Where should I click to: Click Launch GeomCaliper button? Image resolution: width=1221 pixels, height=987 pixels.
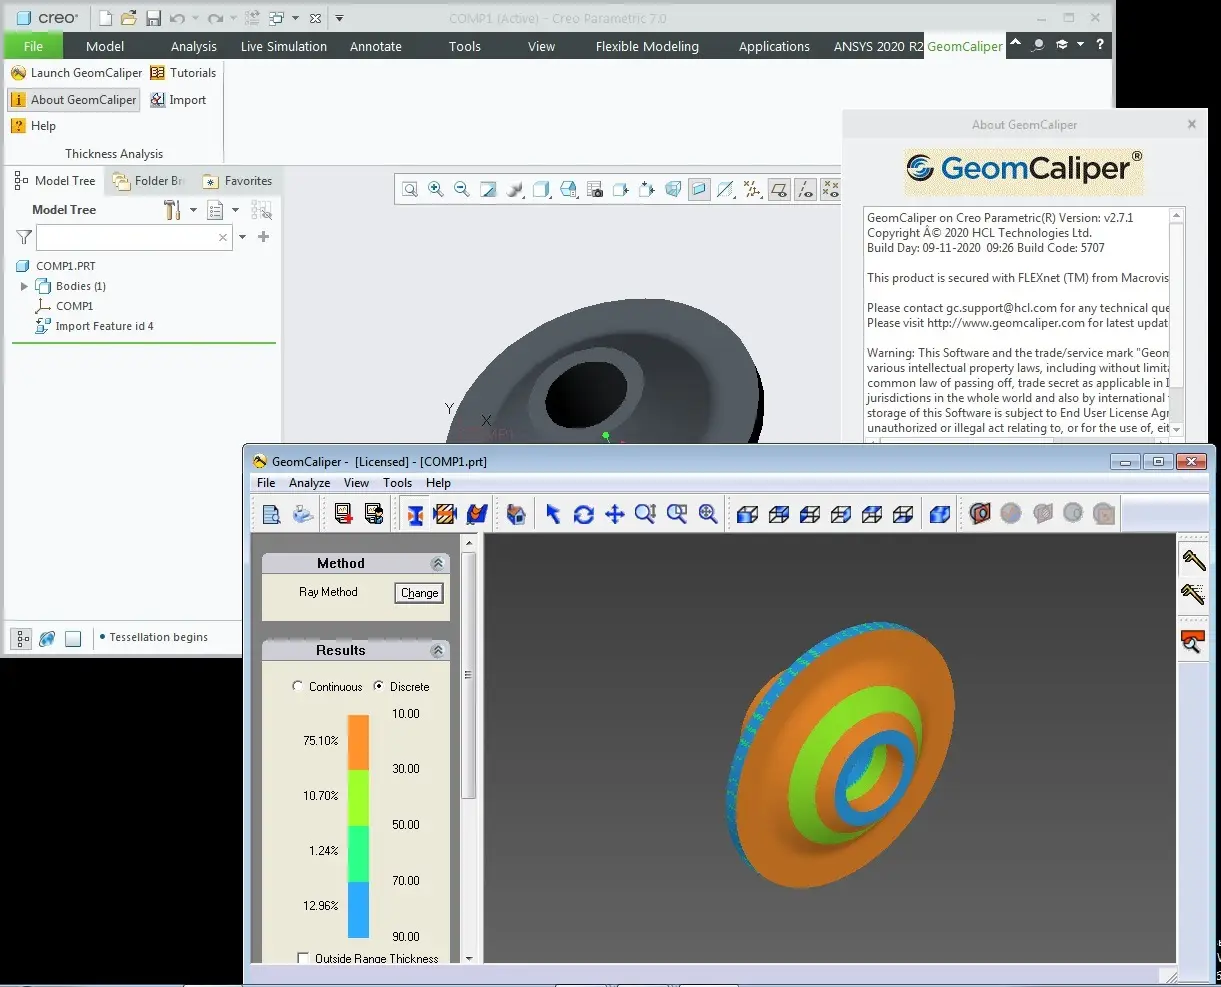click(77, 73)
